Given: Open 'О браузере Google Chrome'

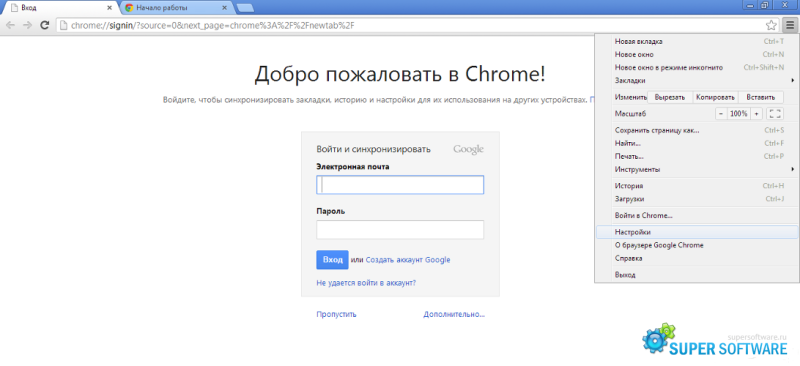Looking at the screenshot, I should pyautogui.click(x=697, y=245).
